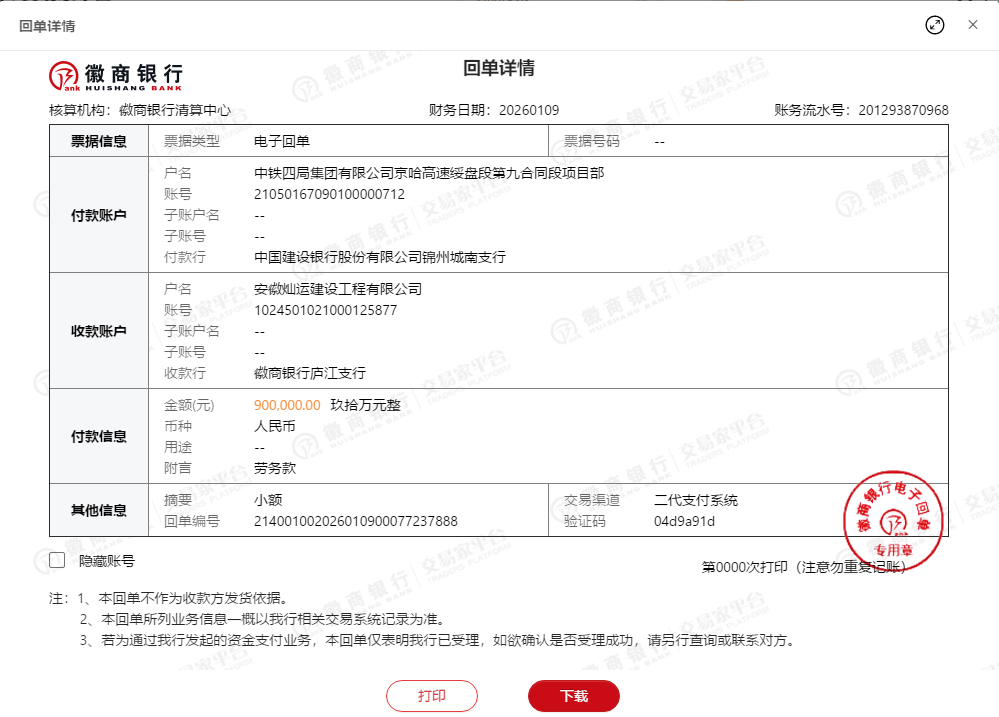999x717 pixels.
Task: Click payee name 安徽灿运建设工程有限公司
Action: pos(338,289)
